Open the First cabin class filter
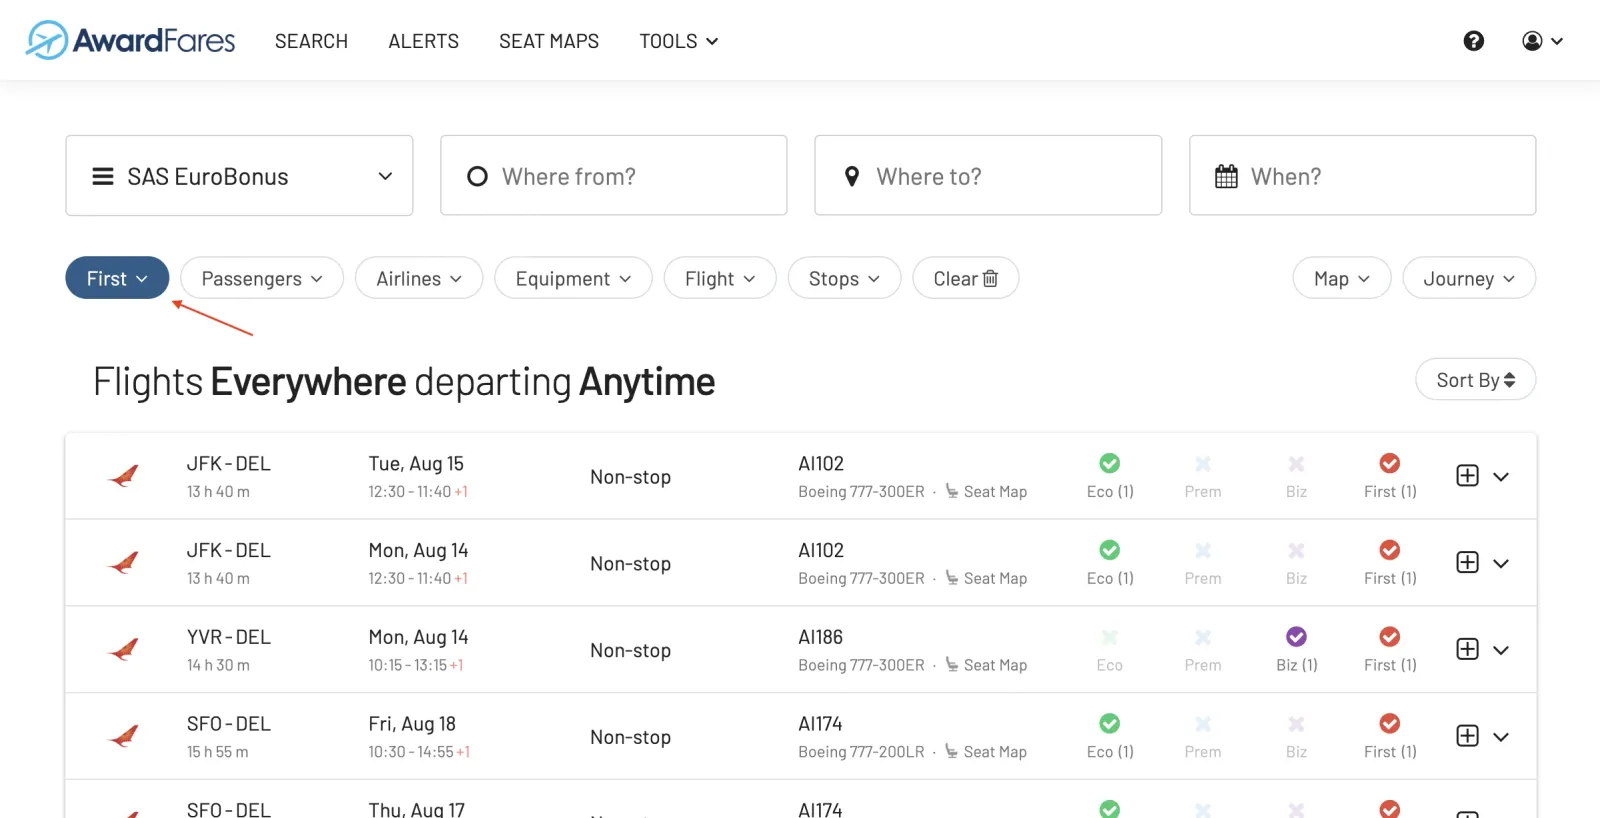This screenshot has height=818, width=1600. pos(117,278)
